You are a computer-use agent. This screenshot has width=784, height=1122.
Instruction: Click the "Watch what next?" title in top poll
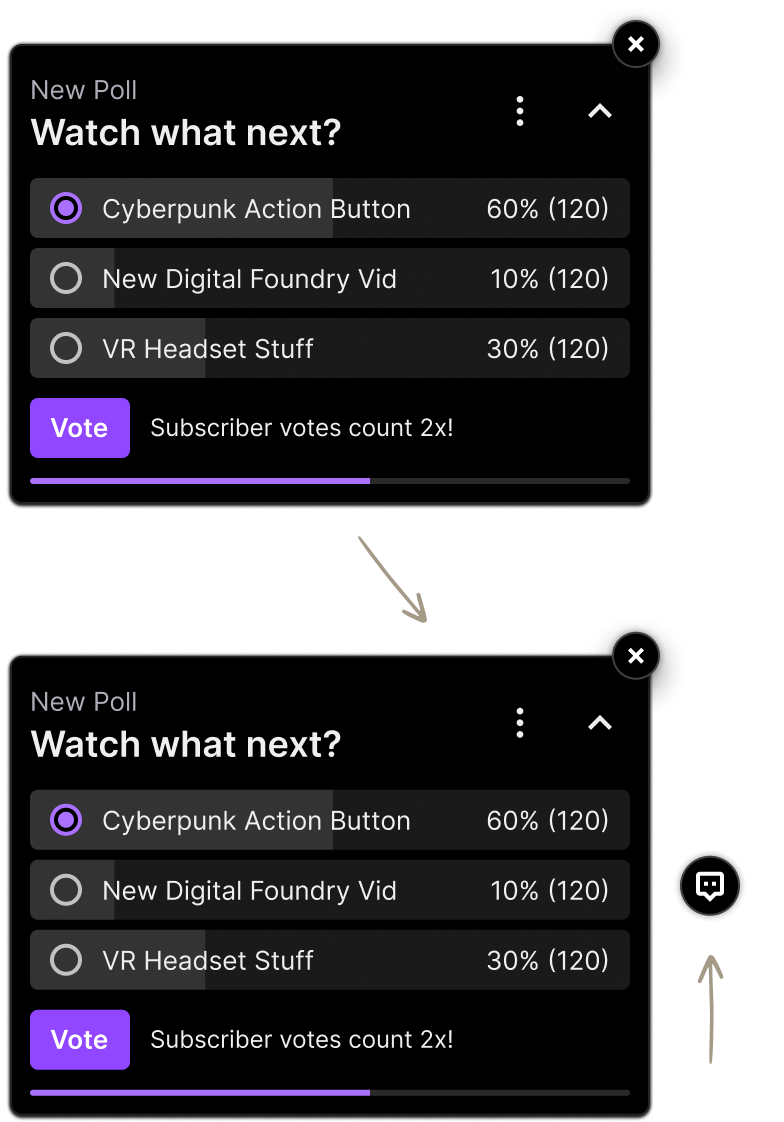click(186, 132)
